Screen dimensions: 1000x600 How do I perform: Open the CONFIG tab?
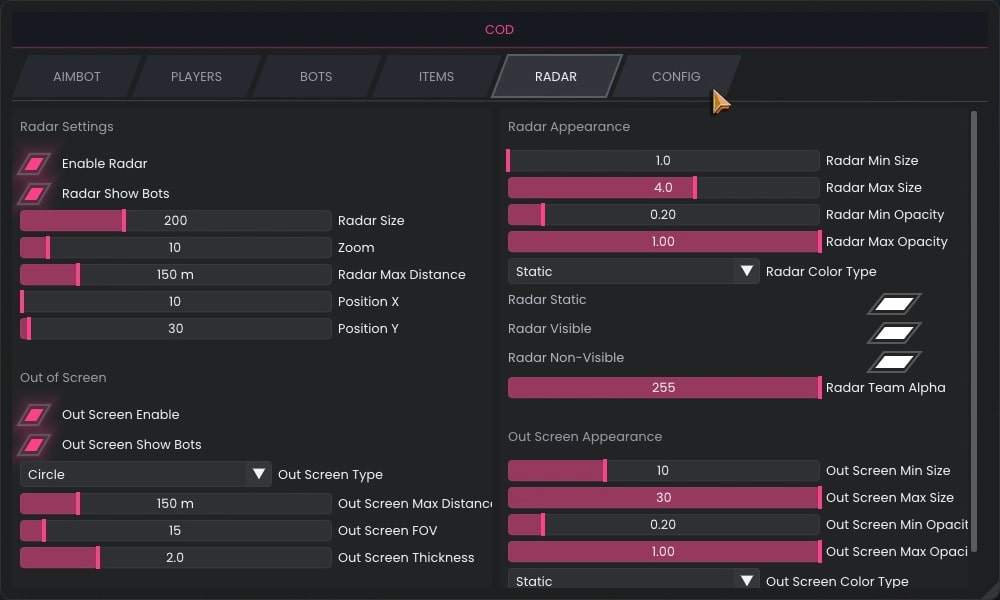[x=676, y=77]
